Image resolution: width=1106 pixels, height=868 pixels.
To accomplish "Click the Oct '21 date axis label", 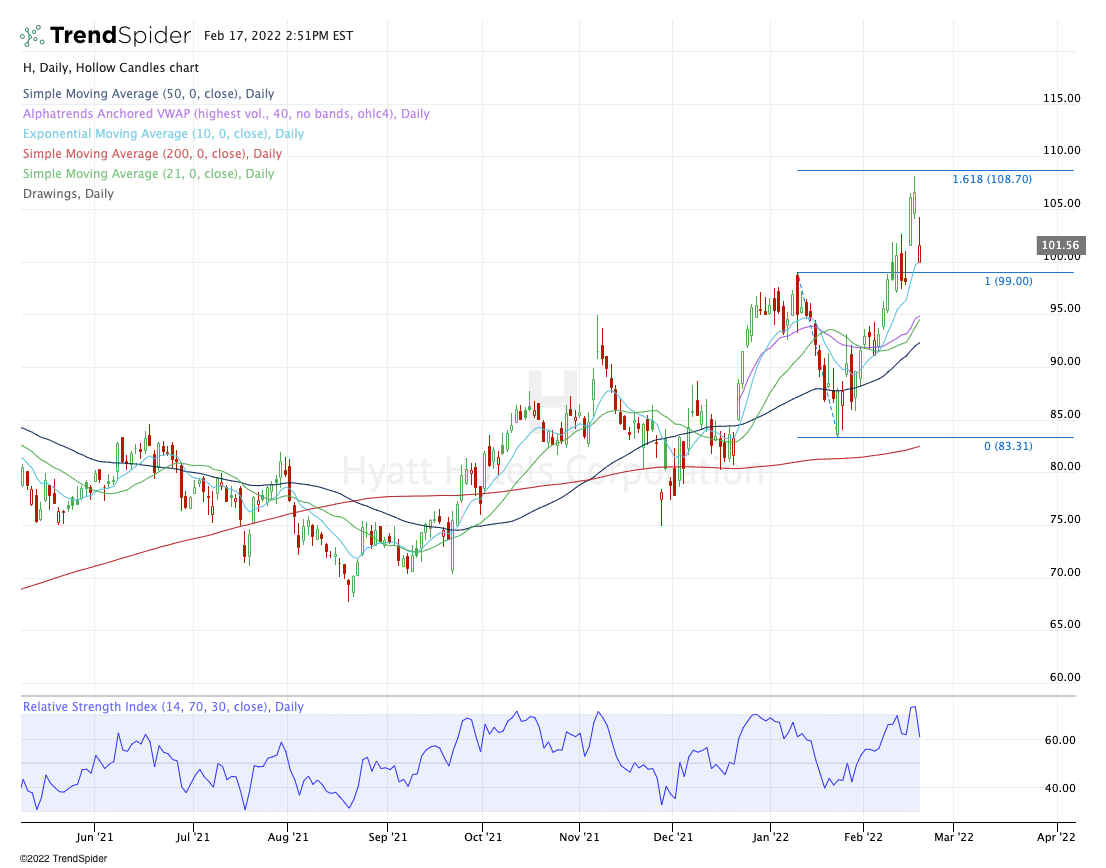I will click(x=482, y=836).
